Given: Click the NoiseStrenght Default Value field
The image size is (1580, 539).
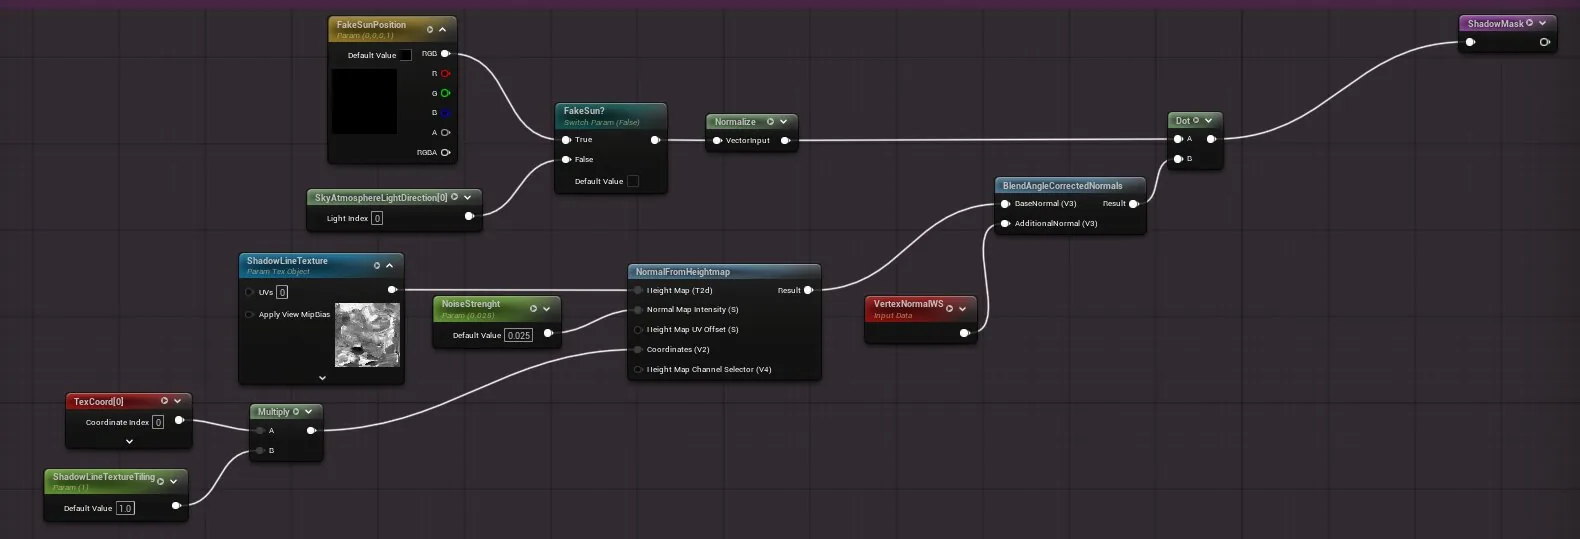Looking at the screenshot, I should click(518, 335).
